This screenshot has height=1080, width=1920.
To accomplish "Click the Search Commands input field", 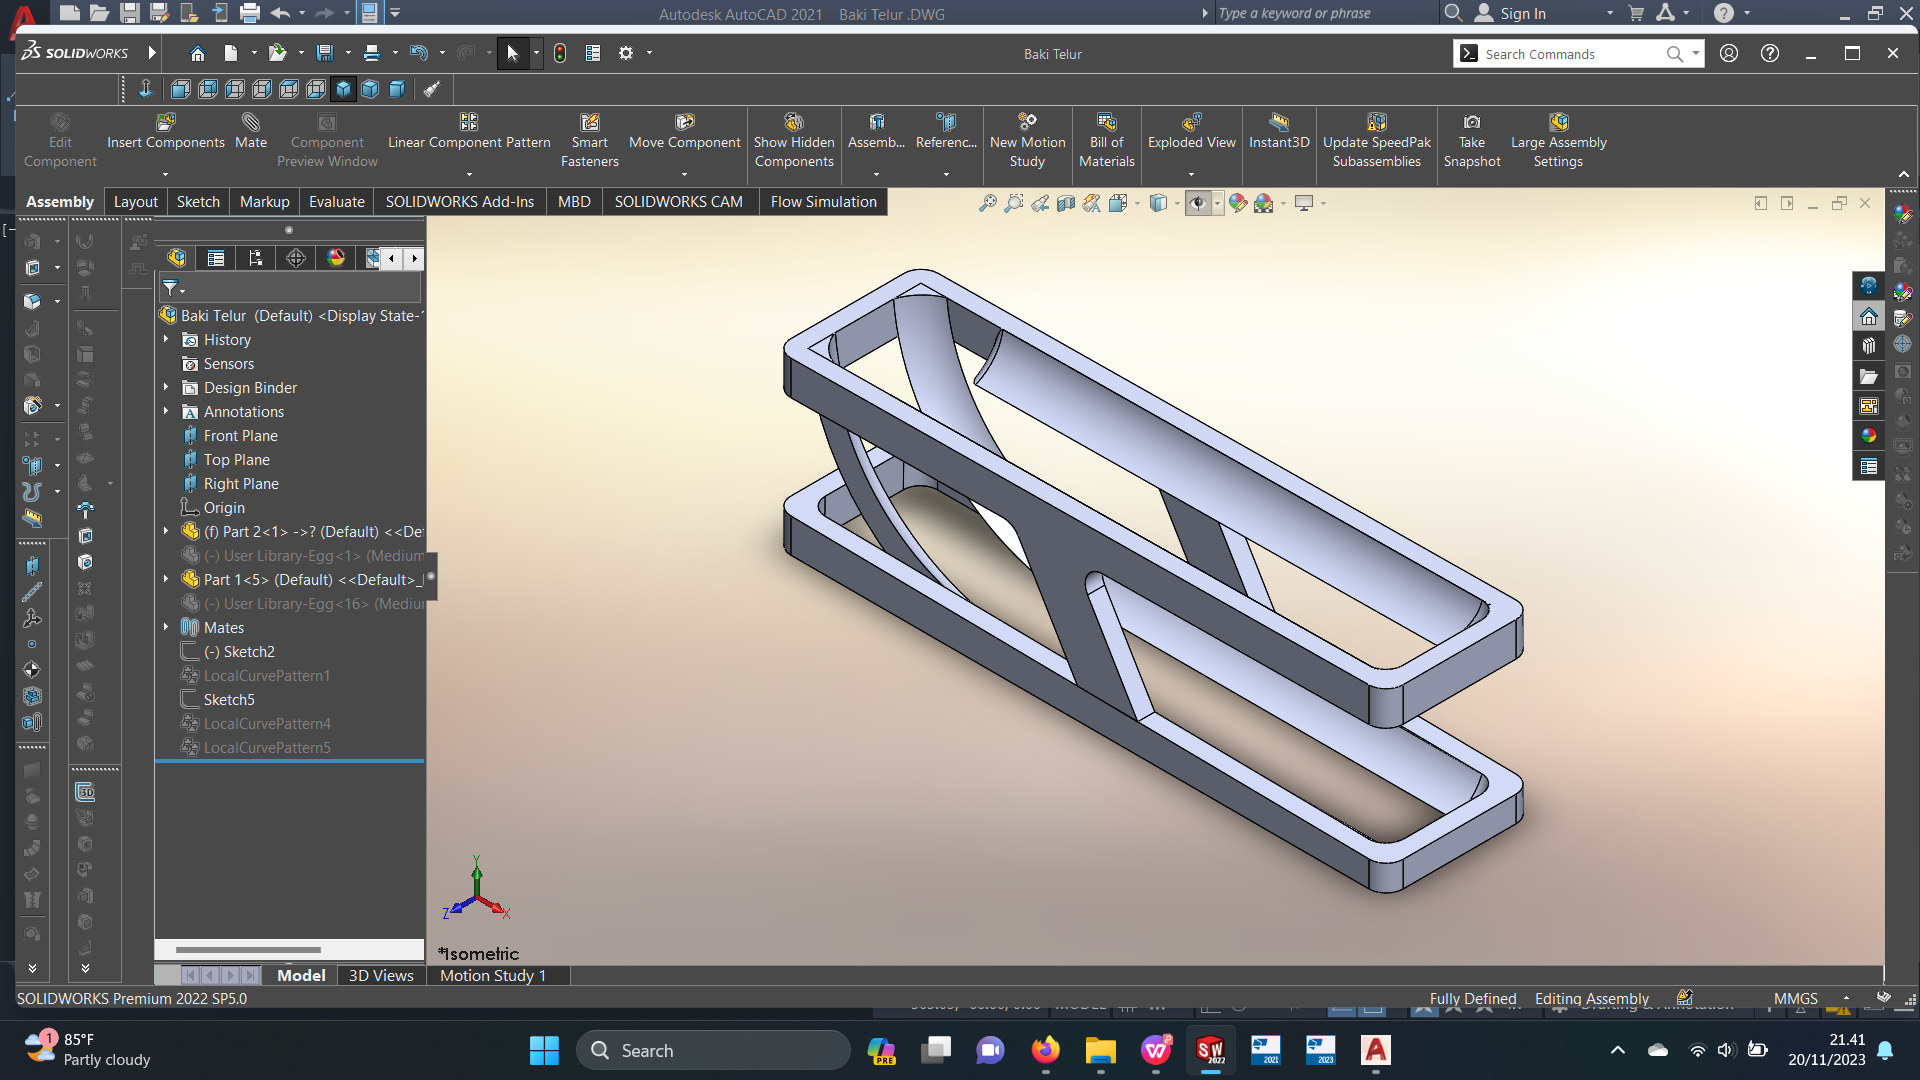I will [1572, 54].
